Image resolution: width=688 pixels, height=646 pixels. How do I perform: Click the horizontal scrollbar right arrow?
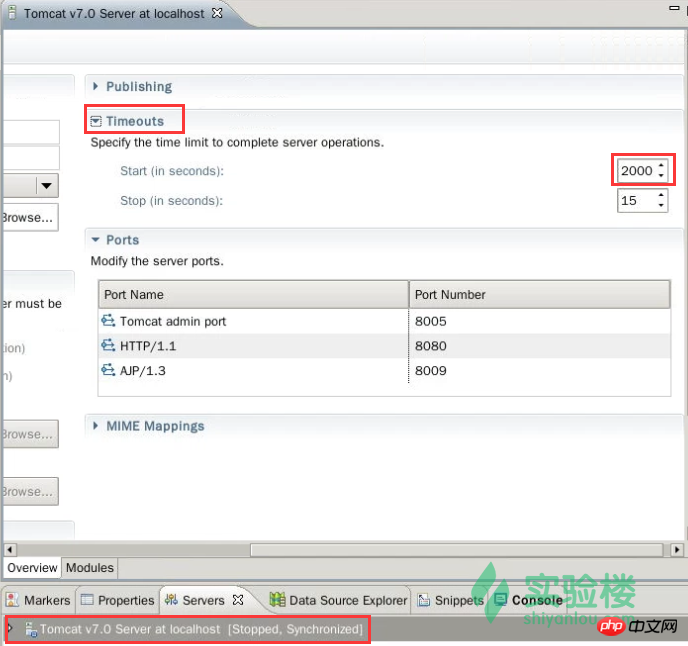coord(677,549)
